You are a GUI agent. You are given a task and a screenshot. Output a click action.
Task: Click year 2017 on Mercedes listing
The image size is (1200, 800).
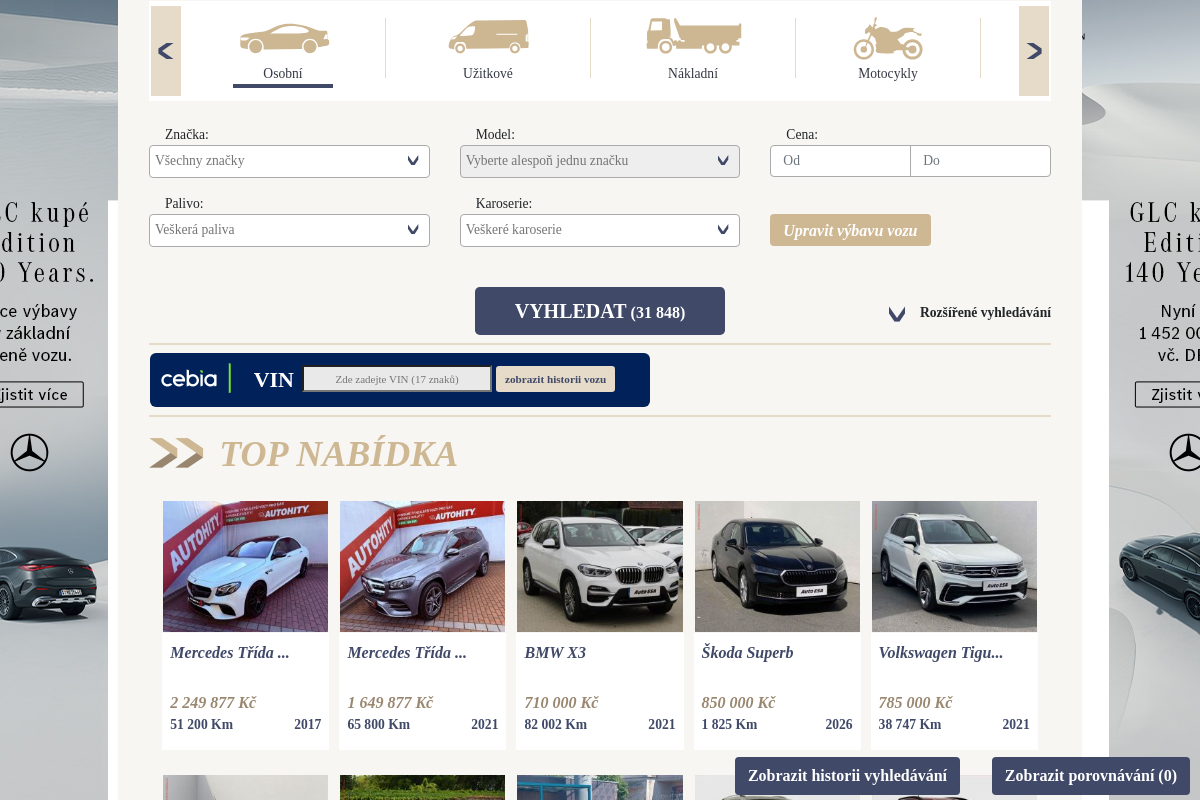308,725
